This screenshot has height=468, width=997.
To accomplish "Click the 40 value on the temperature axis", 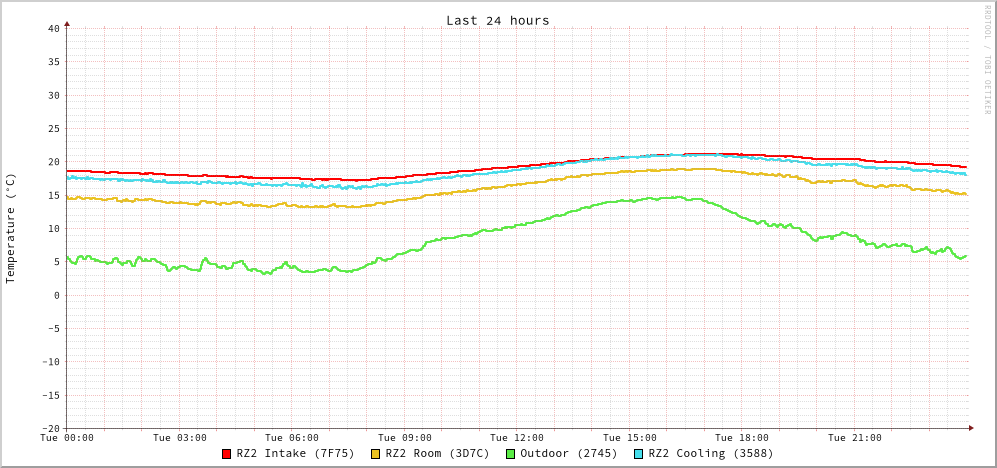I will (53, 28).
